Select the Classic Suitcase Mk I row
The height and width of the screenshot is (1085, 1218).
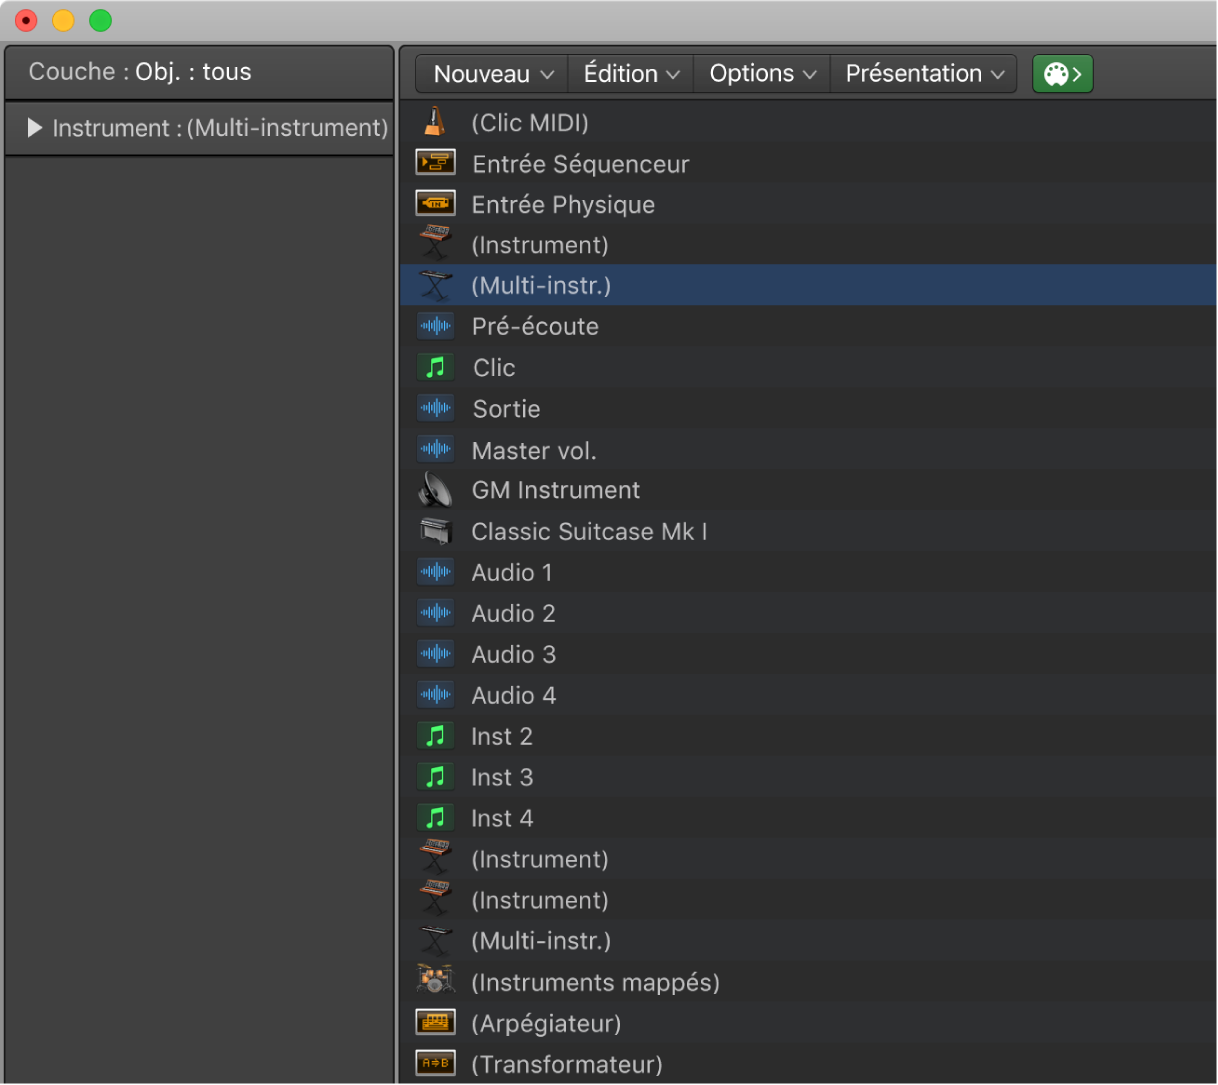coord(808,531)
